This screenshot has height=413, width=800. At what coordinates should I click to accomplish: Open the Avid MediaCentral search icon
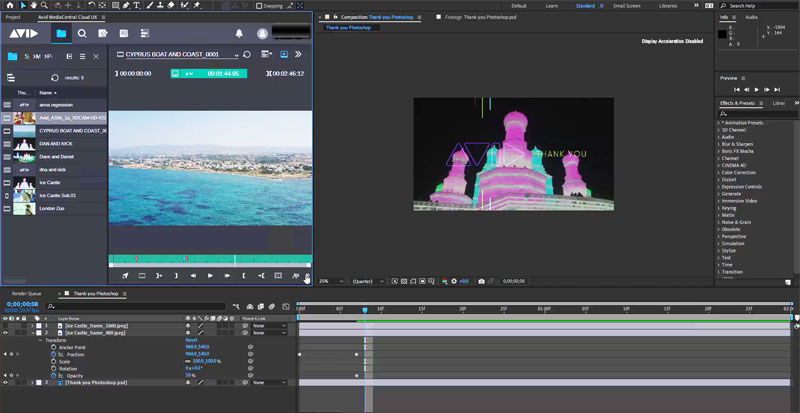tap(83, 33)
